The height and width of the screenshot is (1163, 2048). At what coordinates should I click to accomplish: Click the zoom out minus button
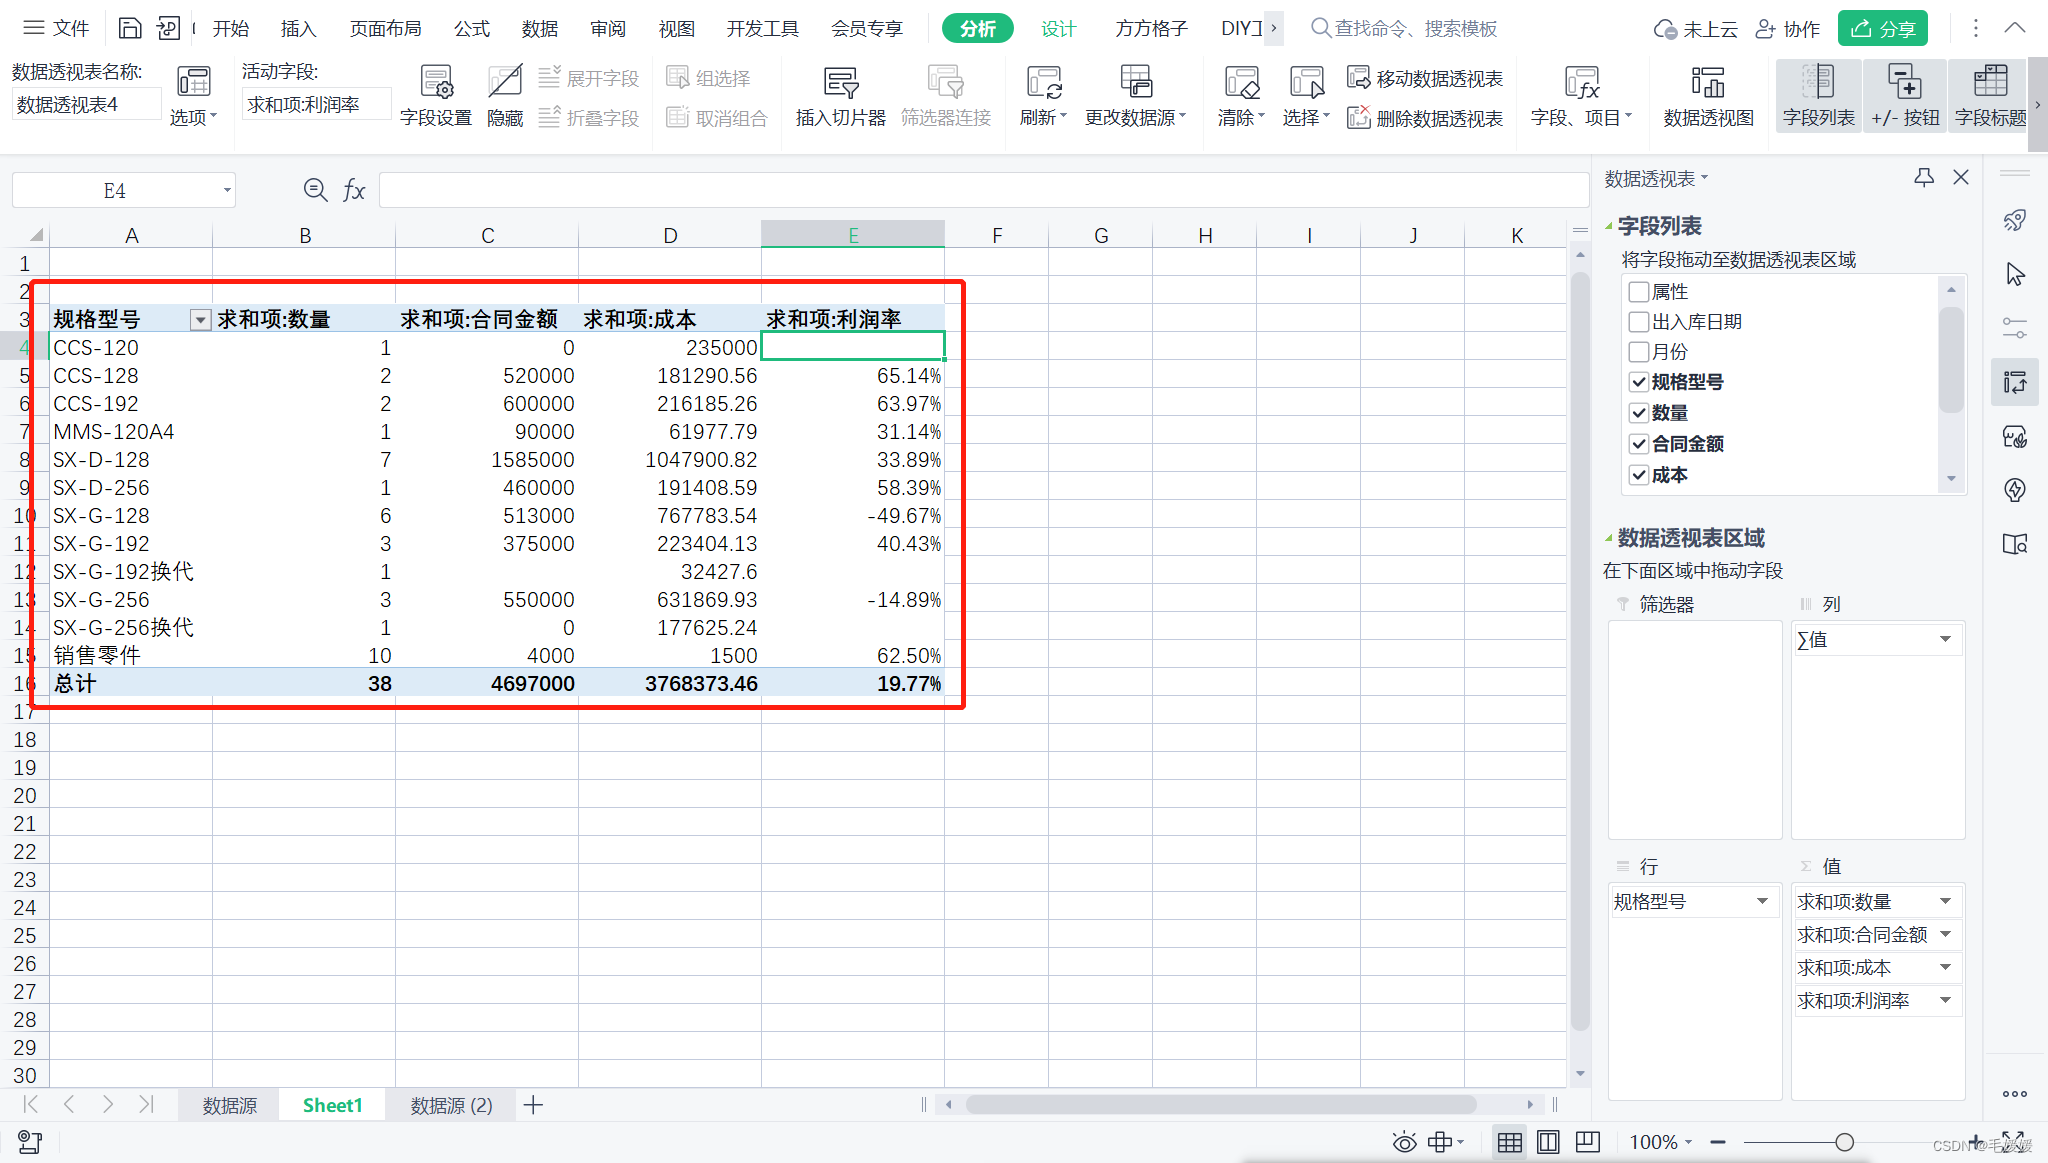(x=1718, y=1142)
